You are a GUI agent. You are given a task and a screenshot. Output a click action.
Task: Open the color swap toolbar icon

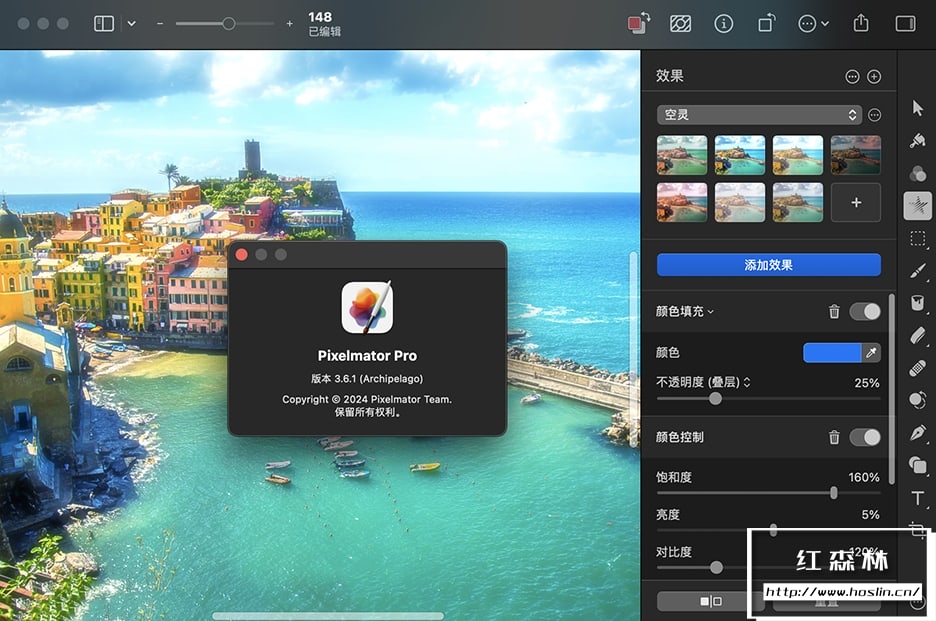point(638,23)
